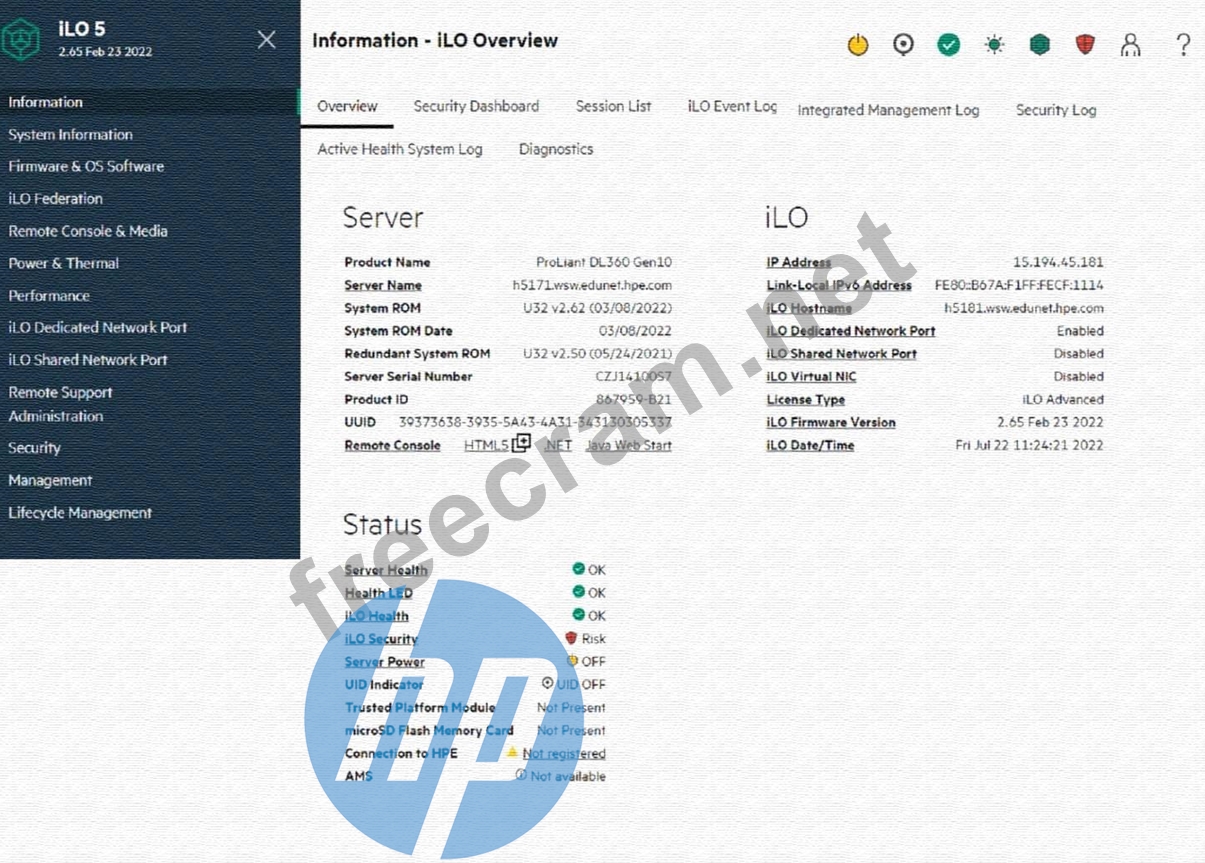Toggle the UID indicator icon in header

[x=903, y=45]
